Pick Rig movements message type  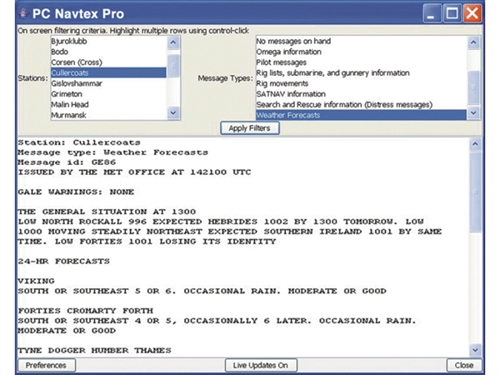pyautogui.click(x=361, y=83)
